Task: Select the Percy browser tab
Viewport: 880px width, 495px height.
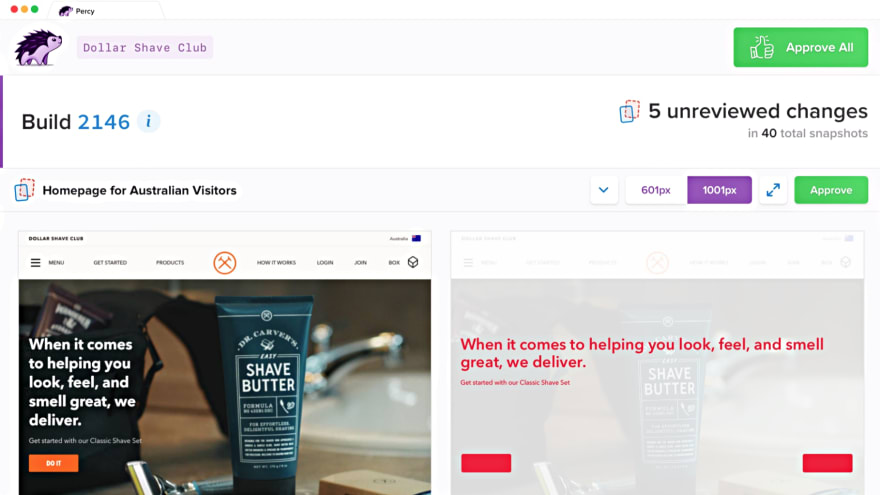Action: point(107,11)
